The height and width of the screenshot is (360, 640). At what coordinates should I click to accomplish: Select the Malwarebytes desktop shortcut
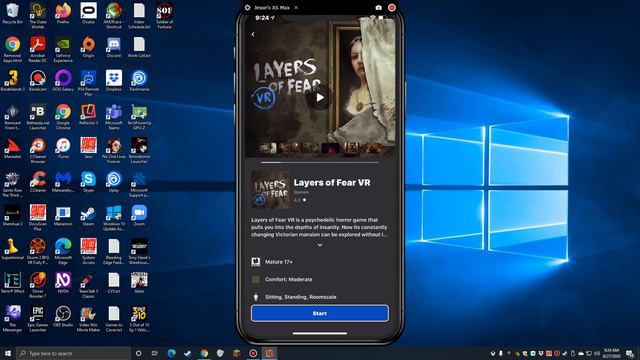click(63, 182)
